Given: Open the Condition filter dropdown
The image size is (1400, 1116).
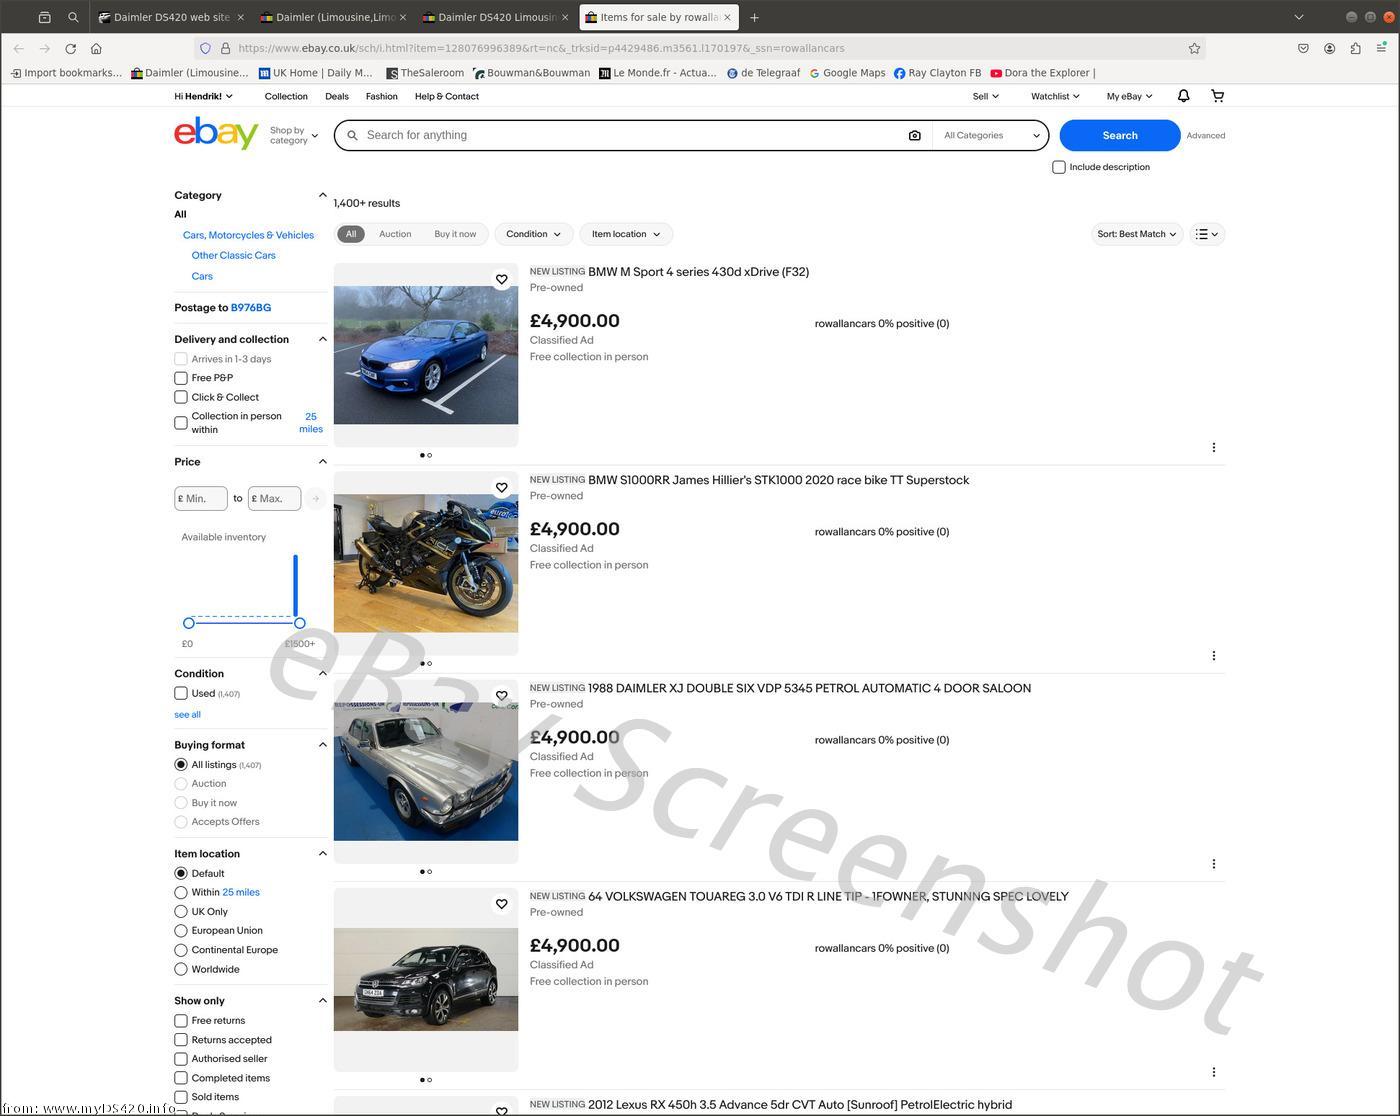Looking at the screenshot, I should coord(533,234).
